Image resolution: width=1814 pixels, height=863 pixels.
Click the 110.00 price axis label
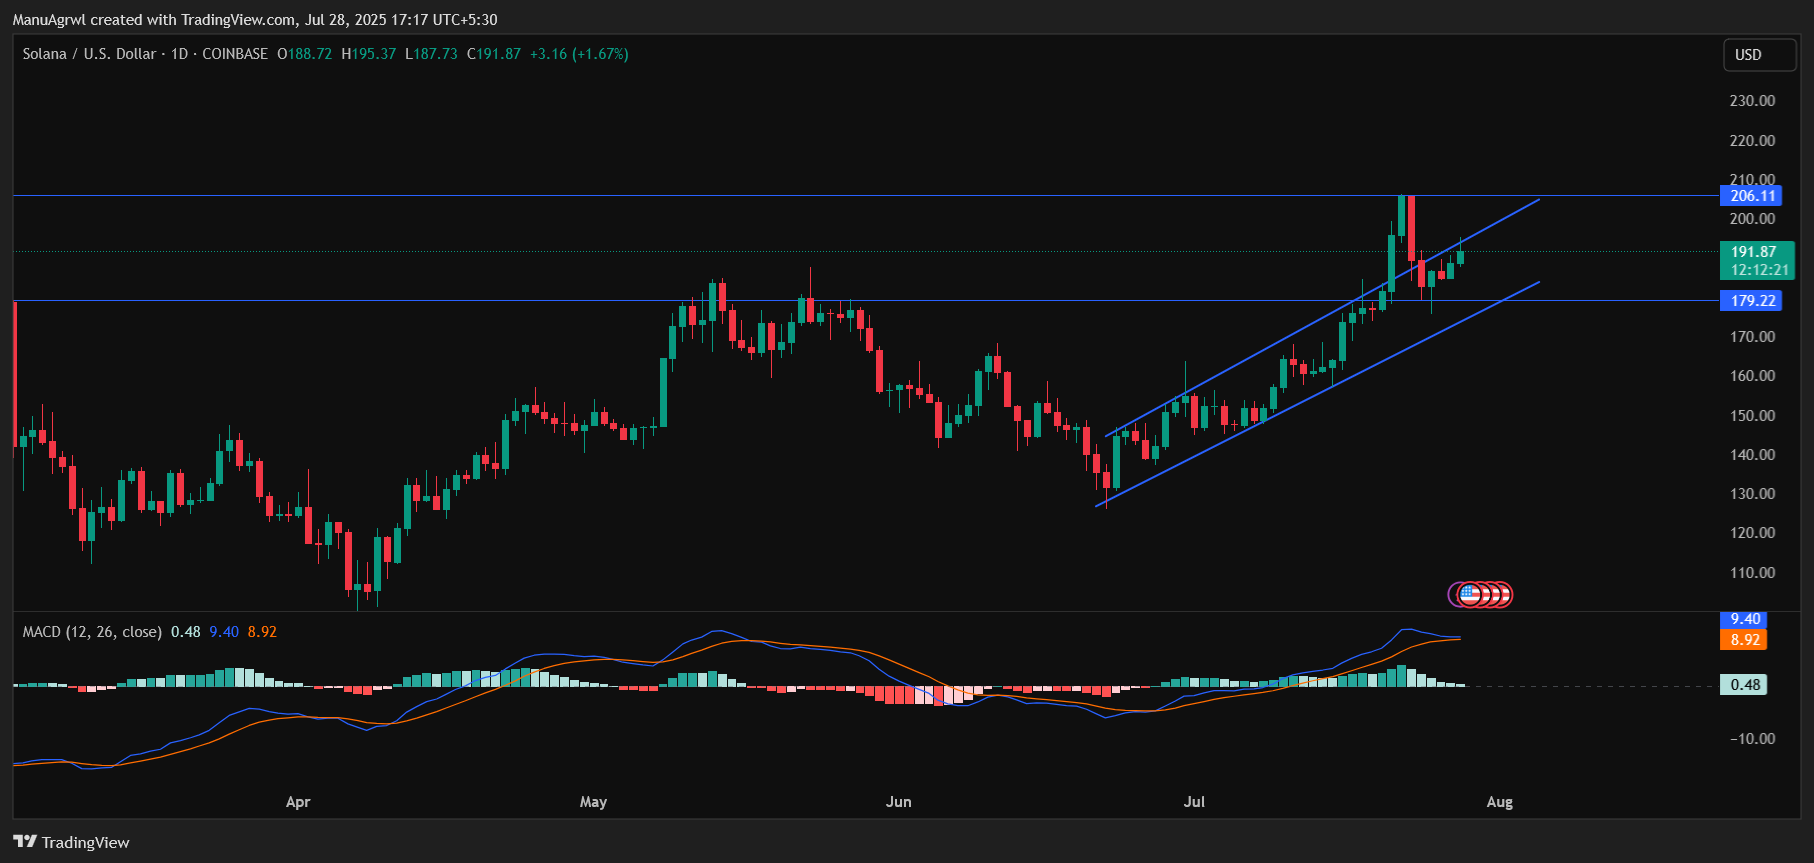click(1752, 573)
